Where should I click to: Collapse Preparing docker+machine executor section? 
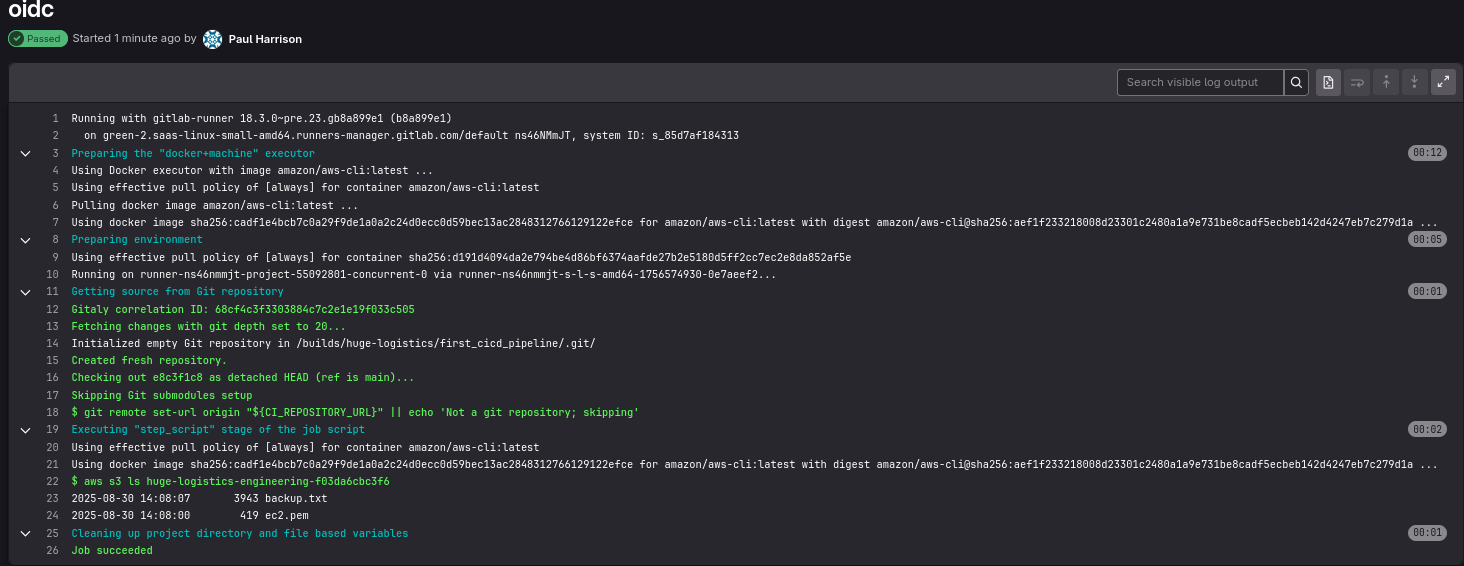pyautogui.click(x=25, y=154)
